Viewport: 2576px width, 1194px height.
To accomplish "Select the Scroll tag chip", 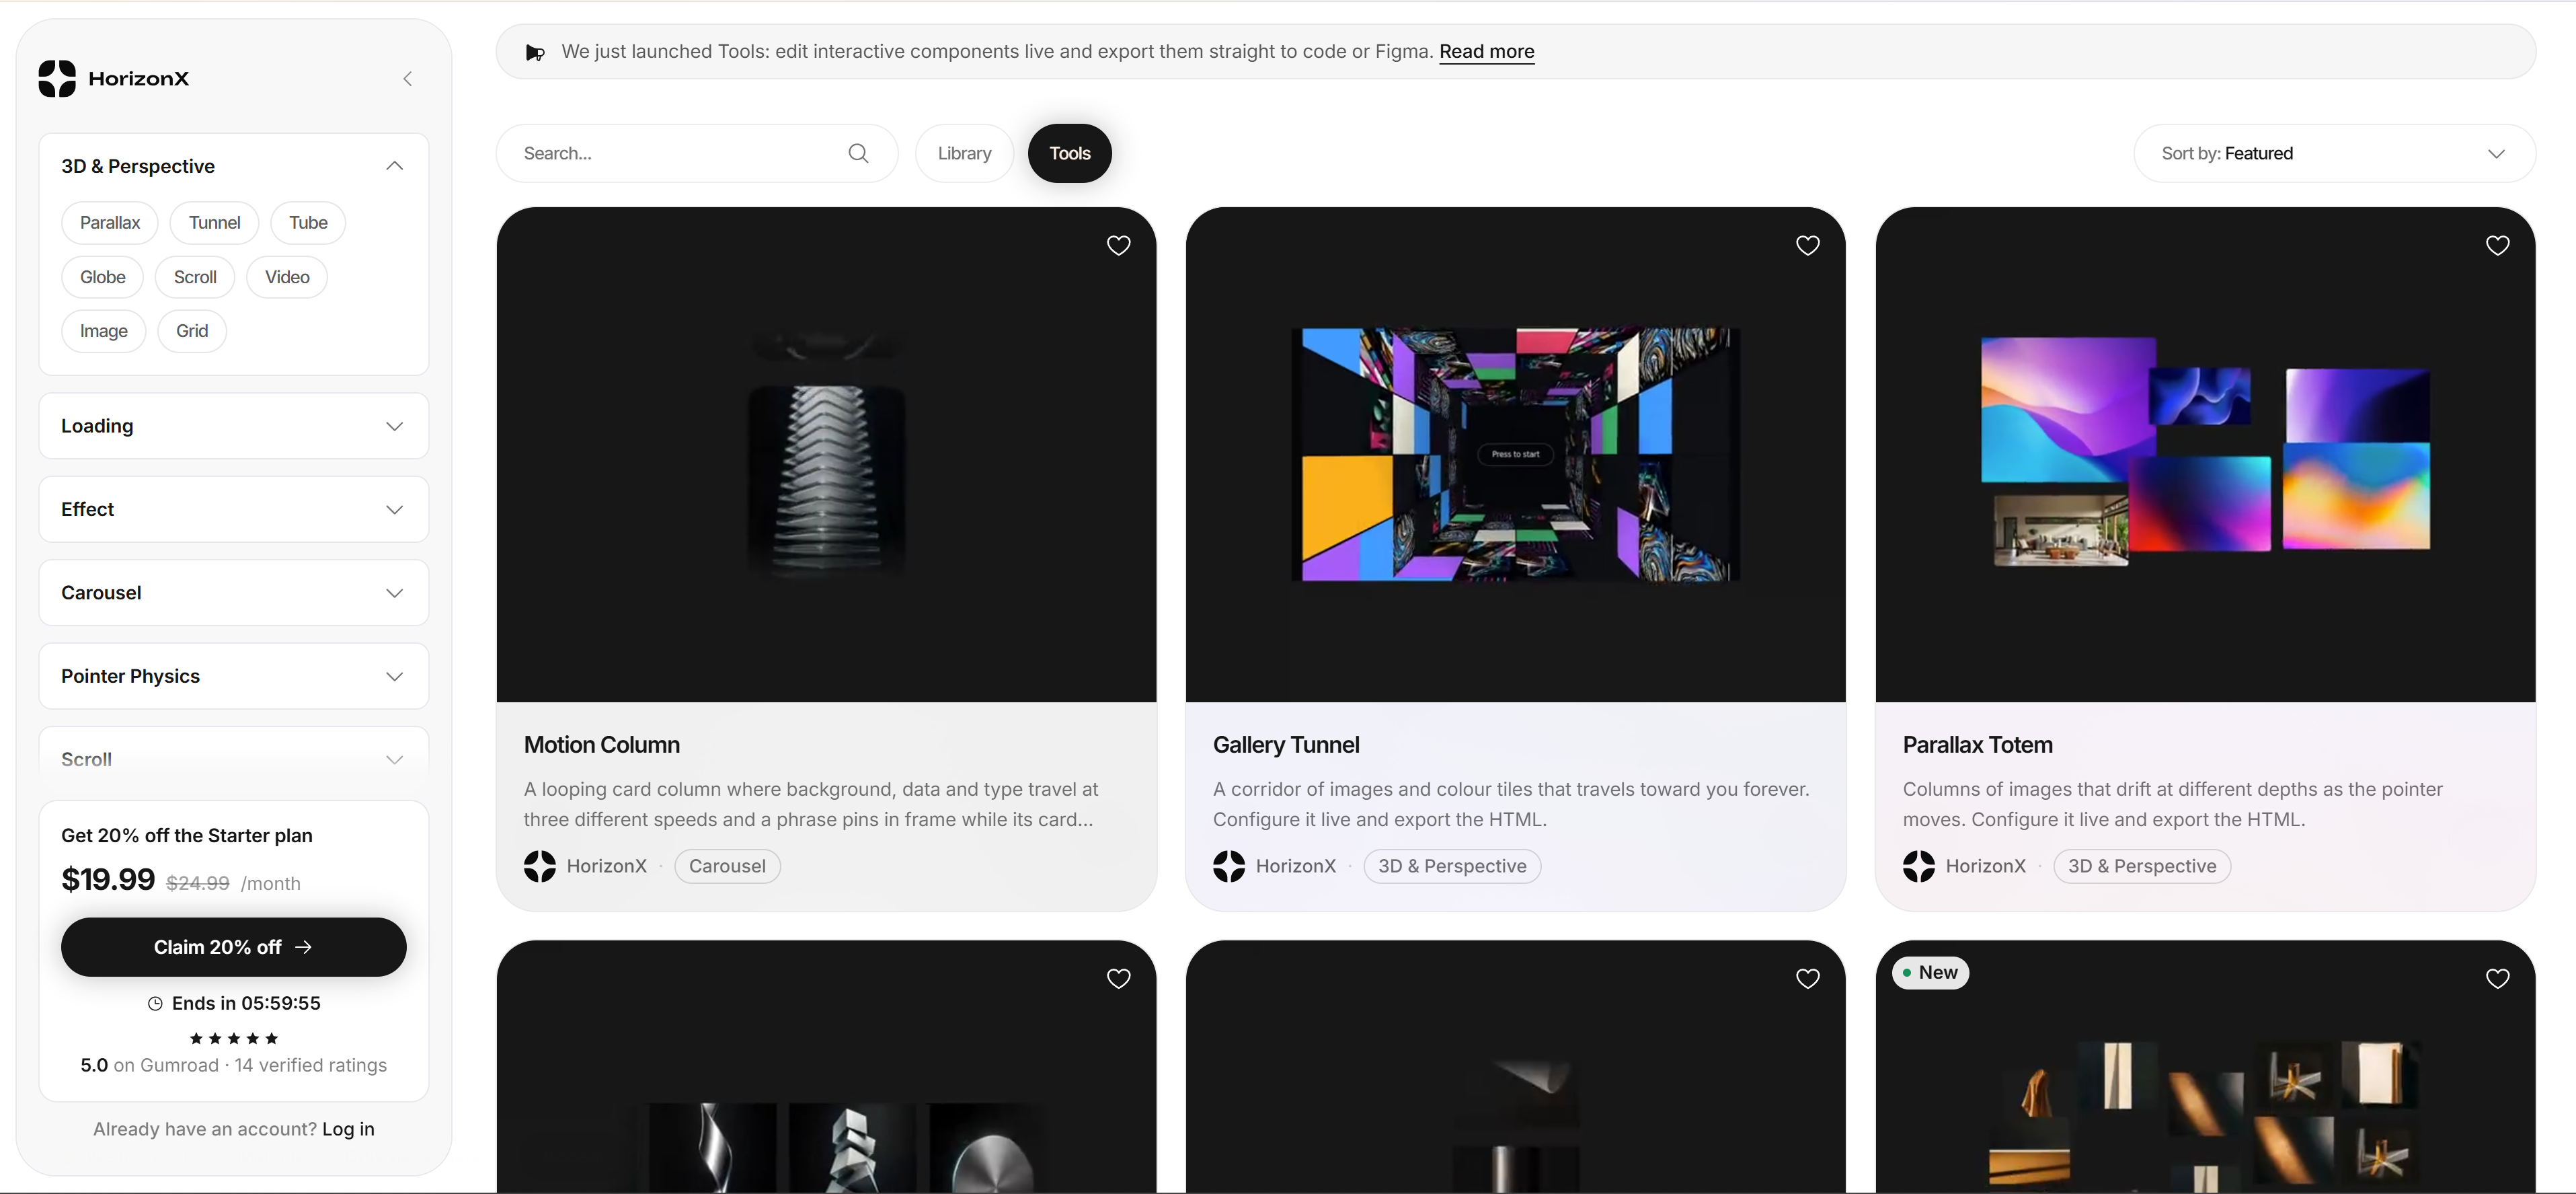I will (x=195, y=277).
